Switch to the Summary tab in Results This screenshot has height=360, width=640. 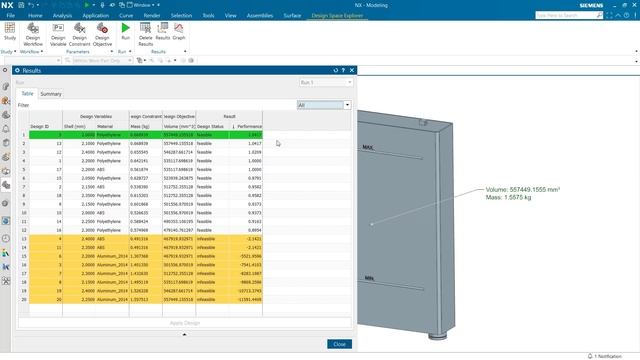(51, 94)
